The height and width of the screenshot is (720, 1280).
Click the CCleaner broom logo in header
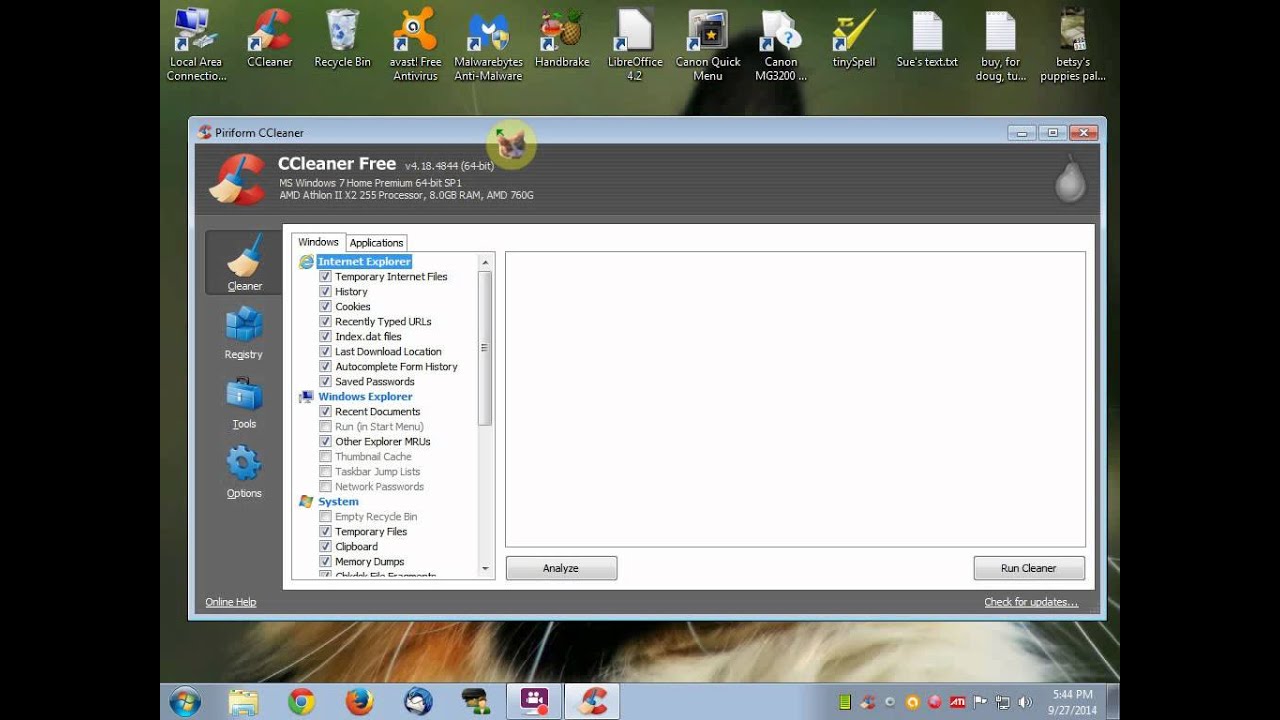click(238, 179)
